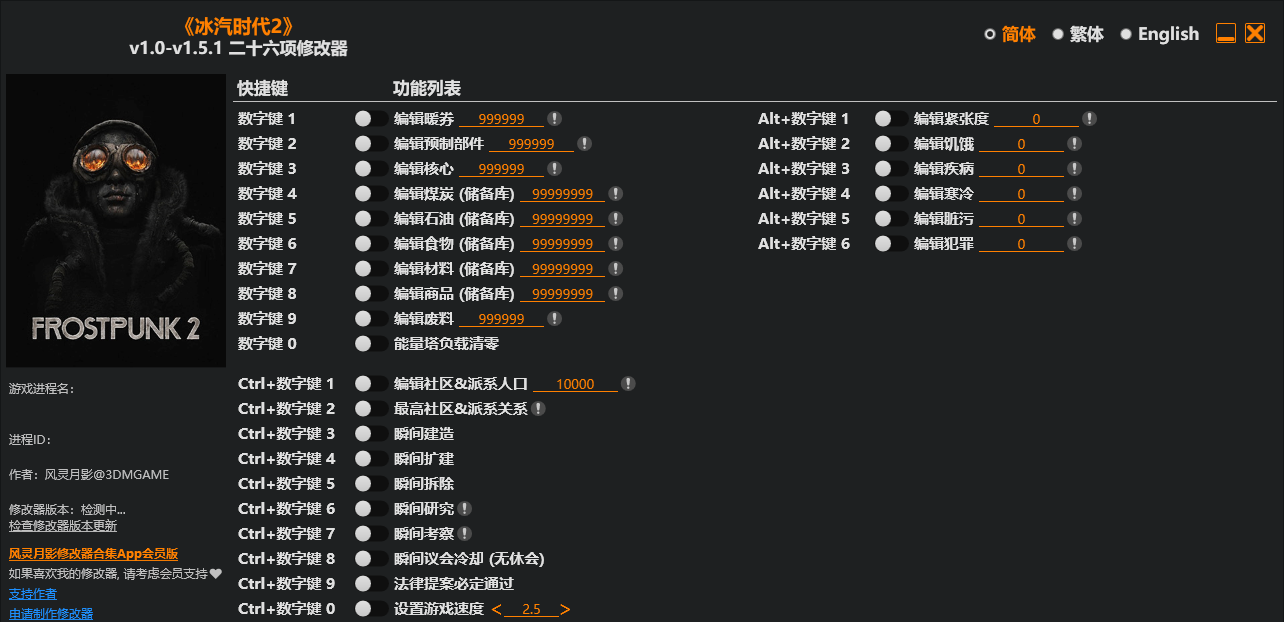Increase game speed with right arrow
The image size is (1284, 622).
pos(565,610)
